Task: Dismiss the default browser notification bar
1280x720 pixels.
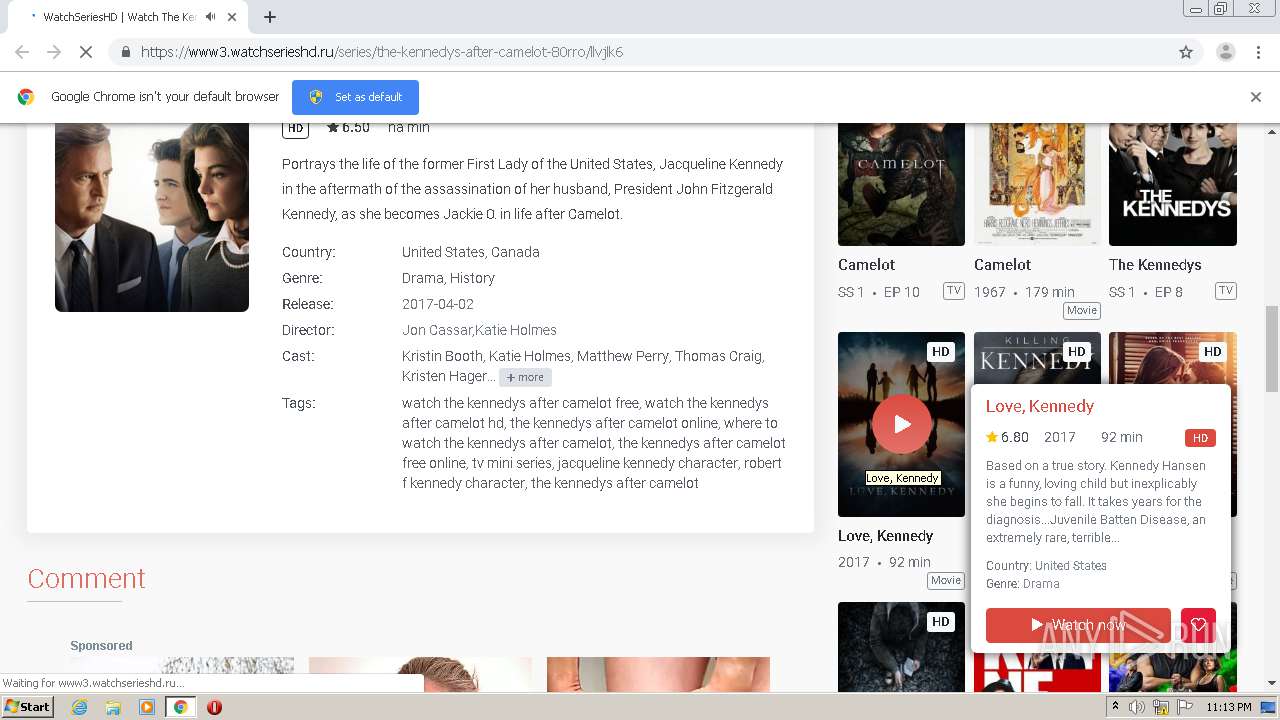Action: point(1256,97)
